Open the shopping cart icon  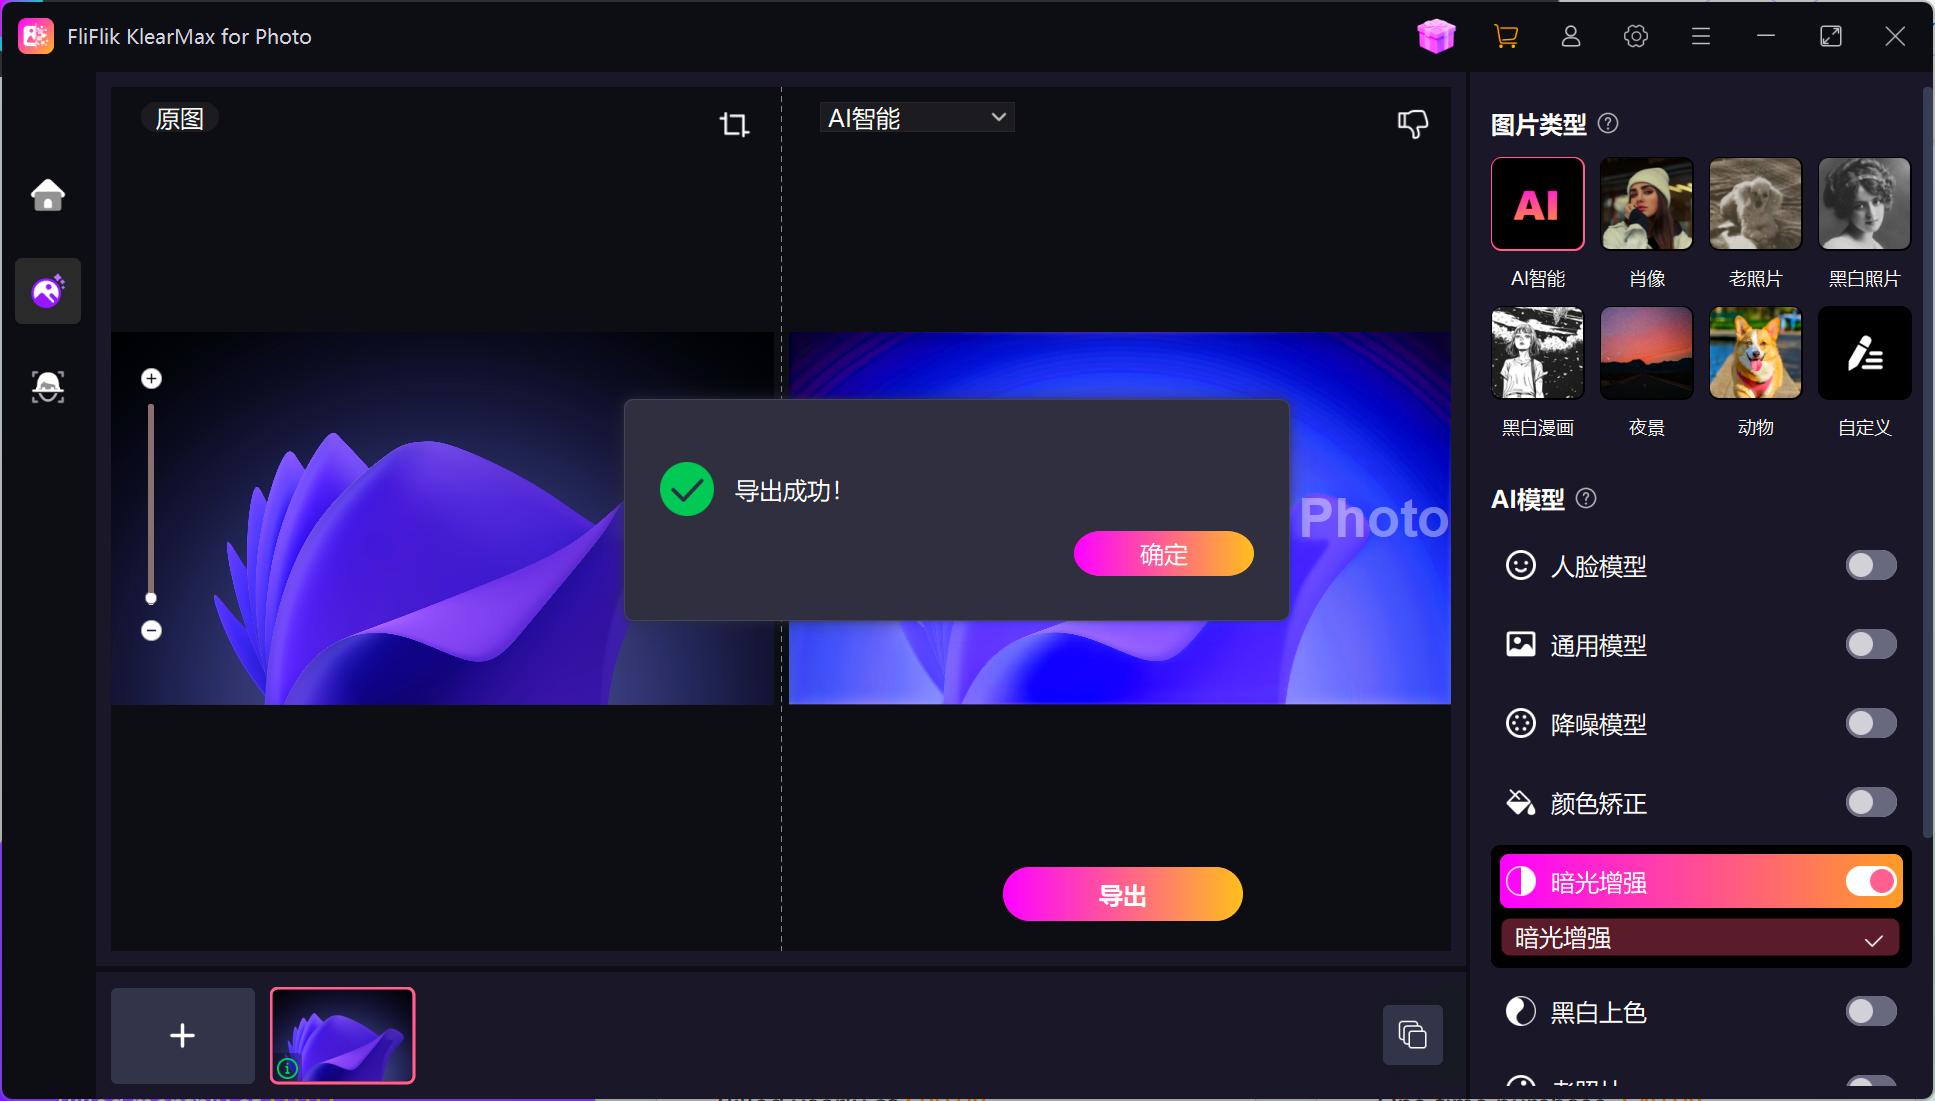tap(1505, 37)
